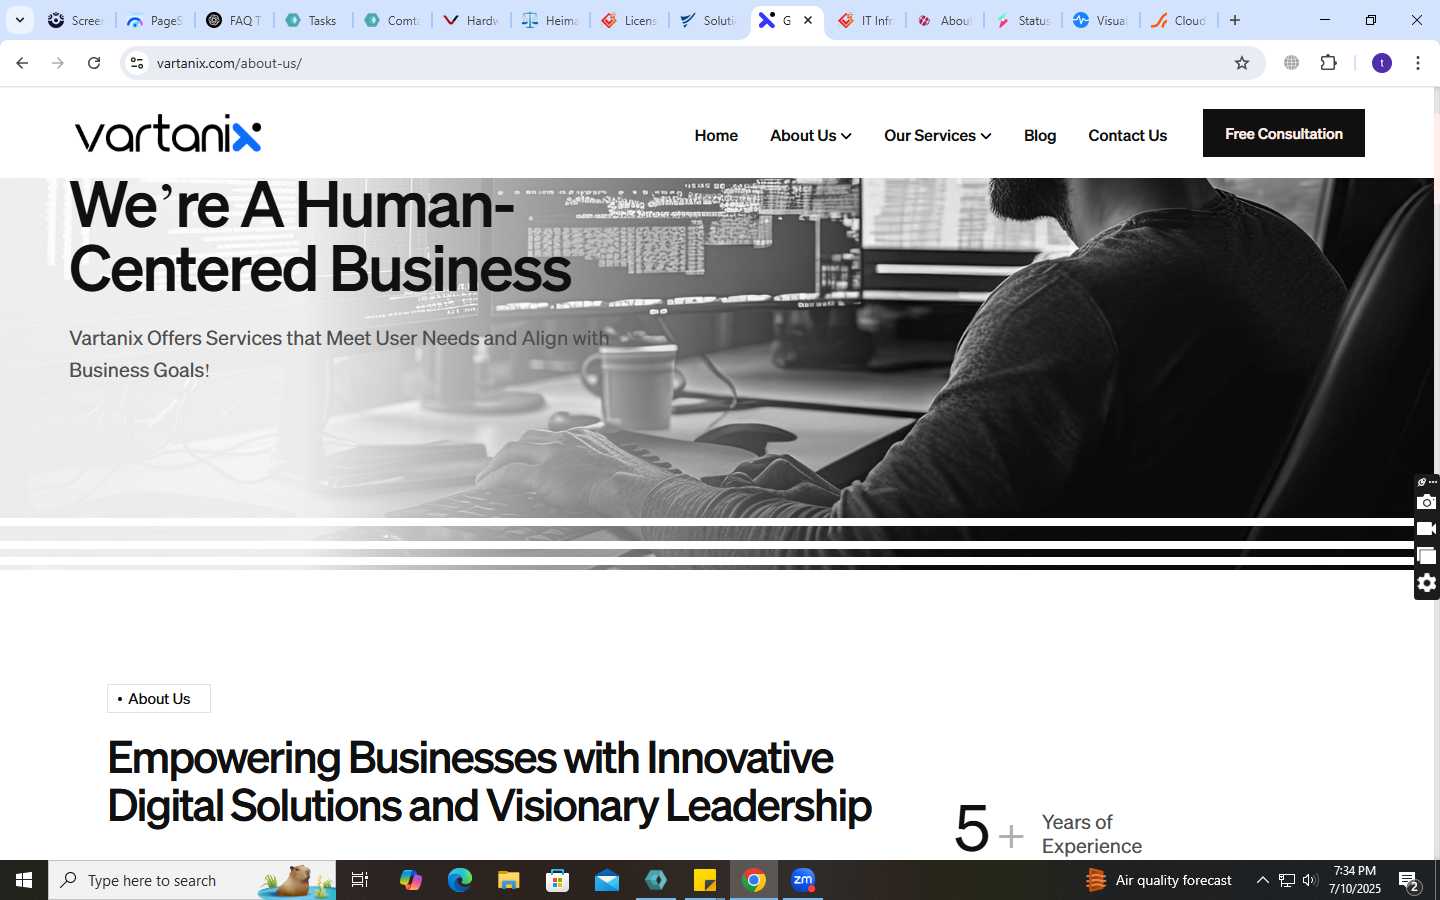Click the screenshot camera icon in side widget
The image size is (1440, 900).
(x=1427, y=502)
